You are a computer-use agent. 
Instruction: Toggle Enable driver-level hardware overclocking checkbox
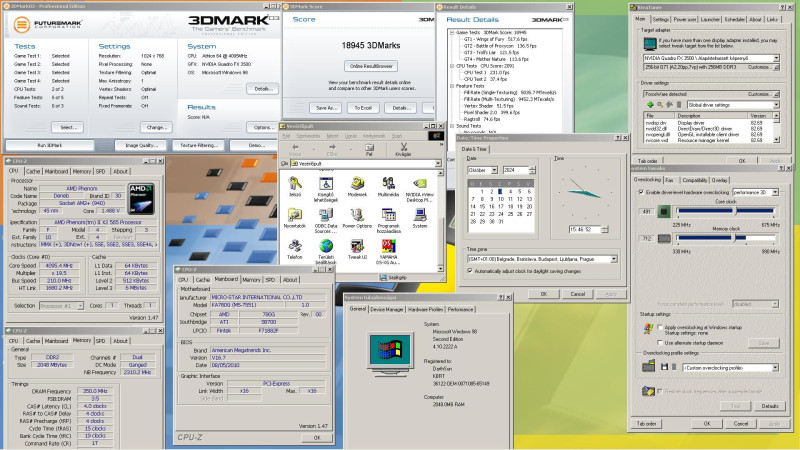[641, 192]
